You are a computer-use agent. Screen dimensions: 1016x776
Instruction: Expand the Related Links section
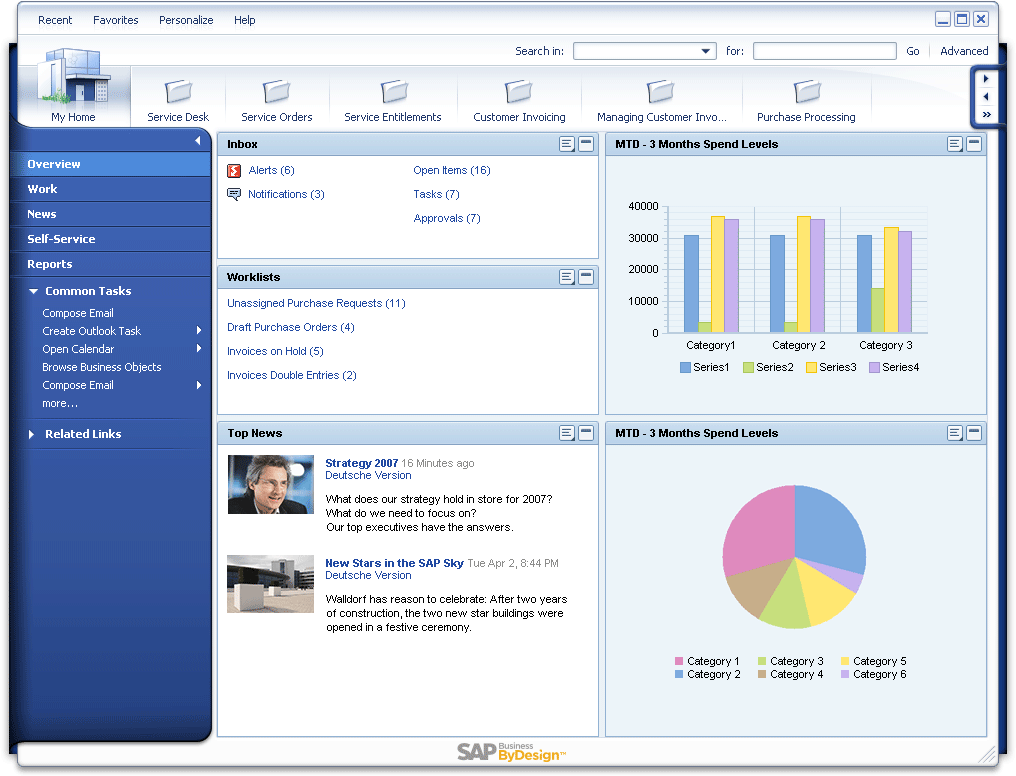31,434
